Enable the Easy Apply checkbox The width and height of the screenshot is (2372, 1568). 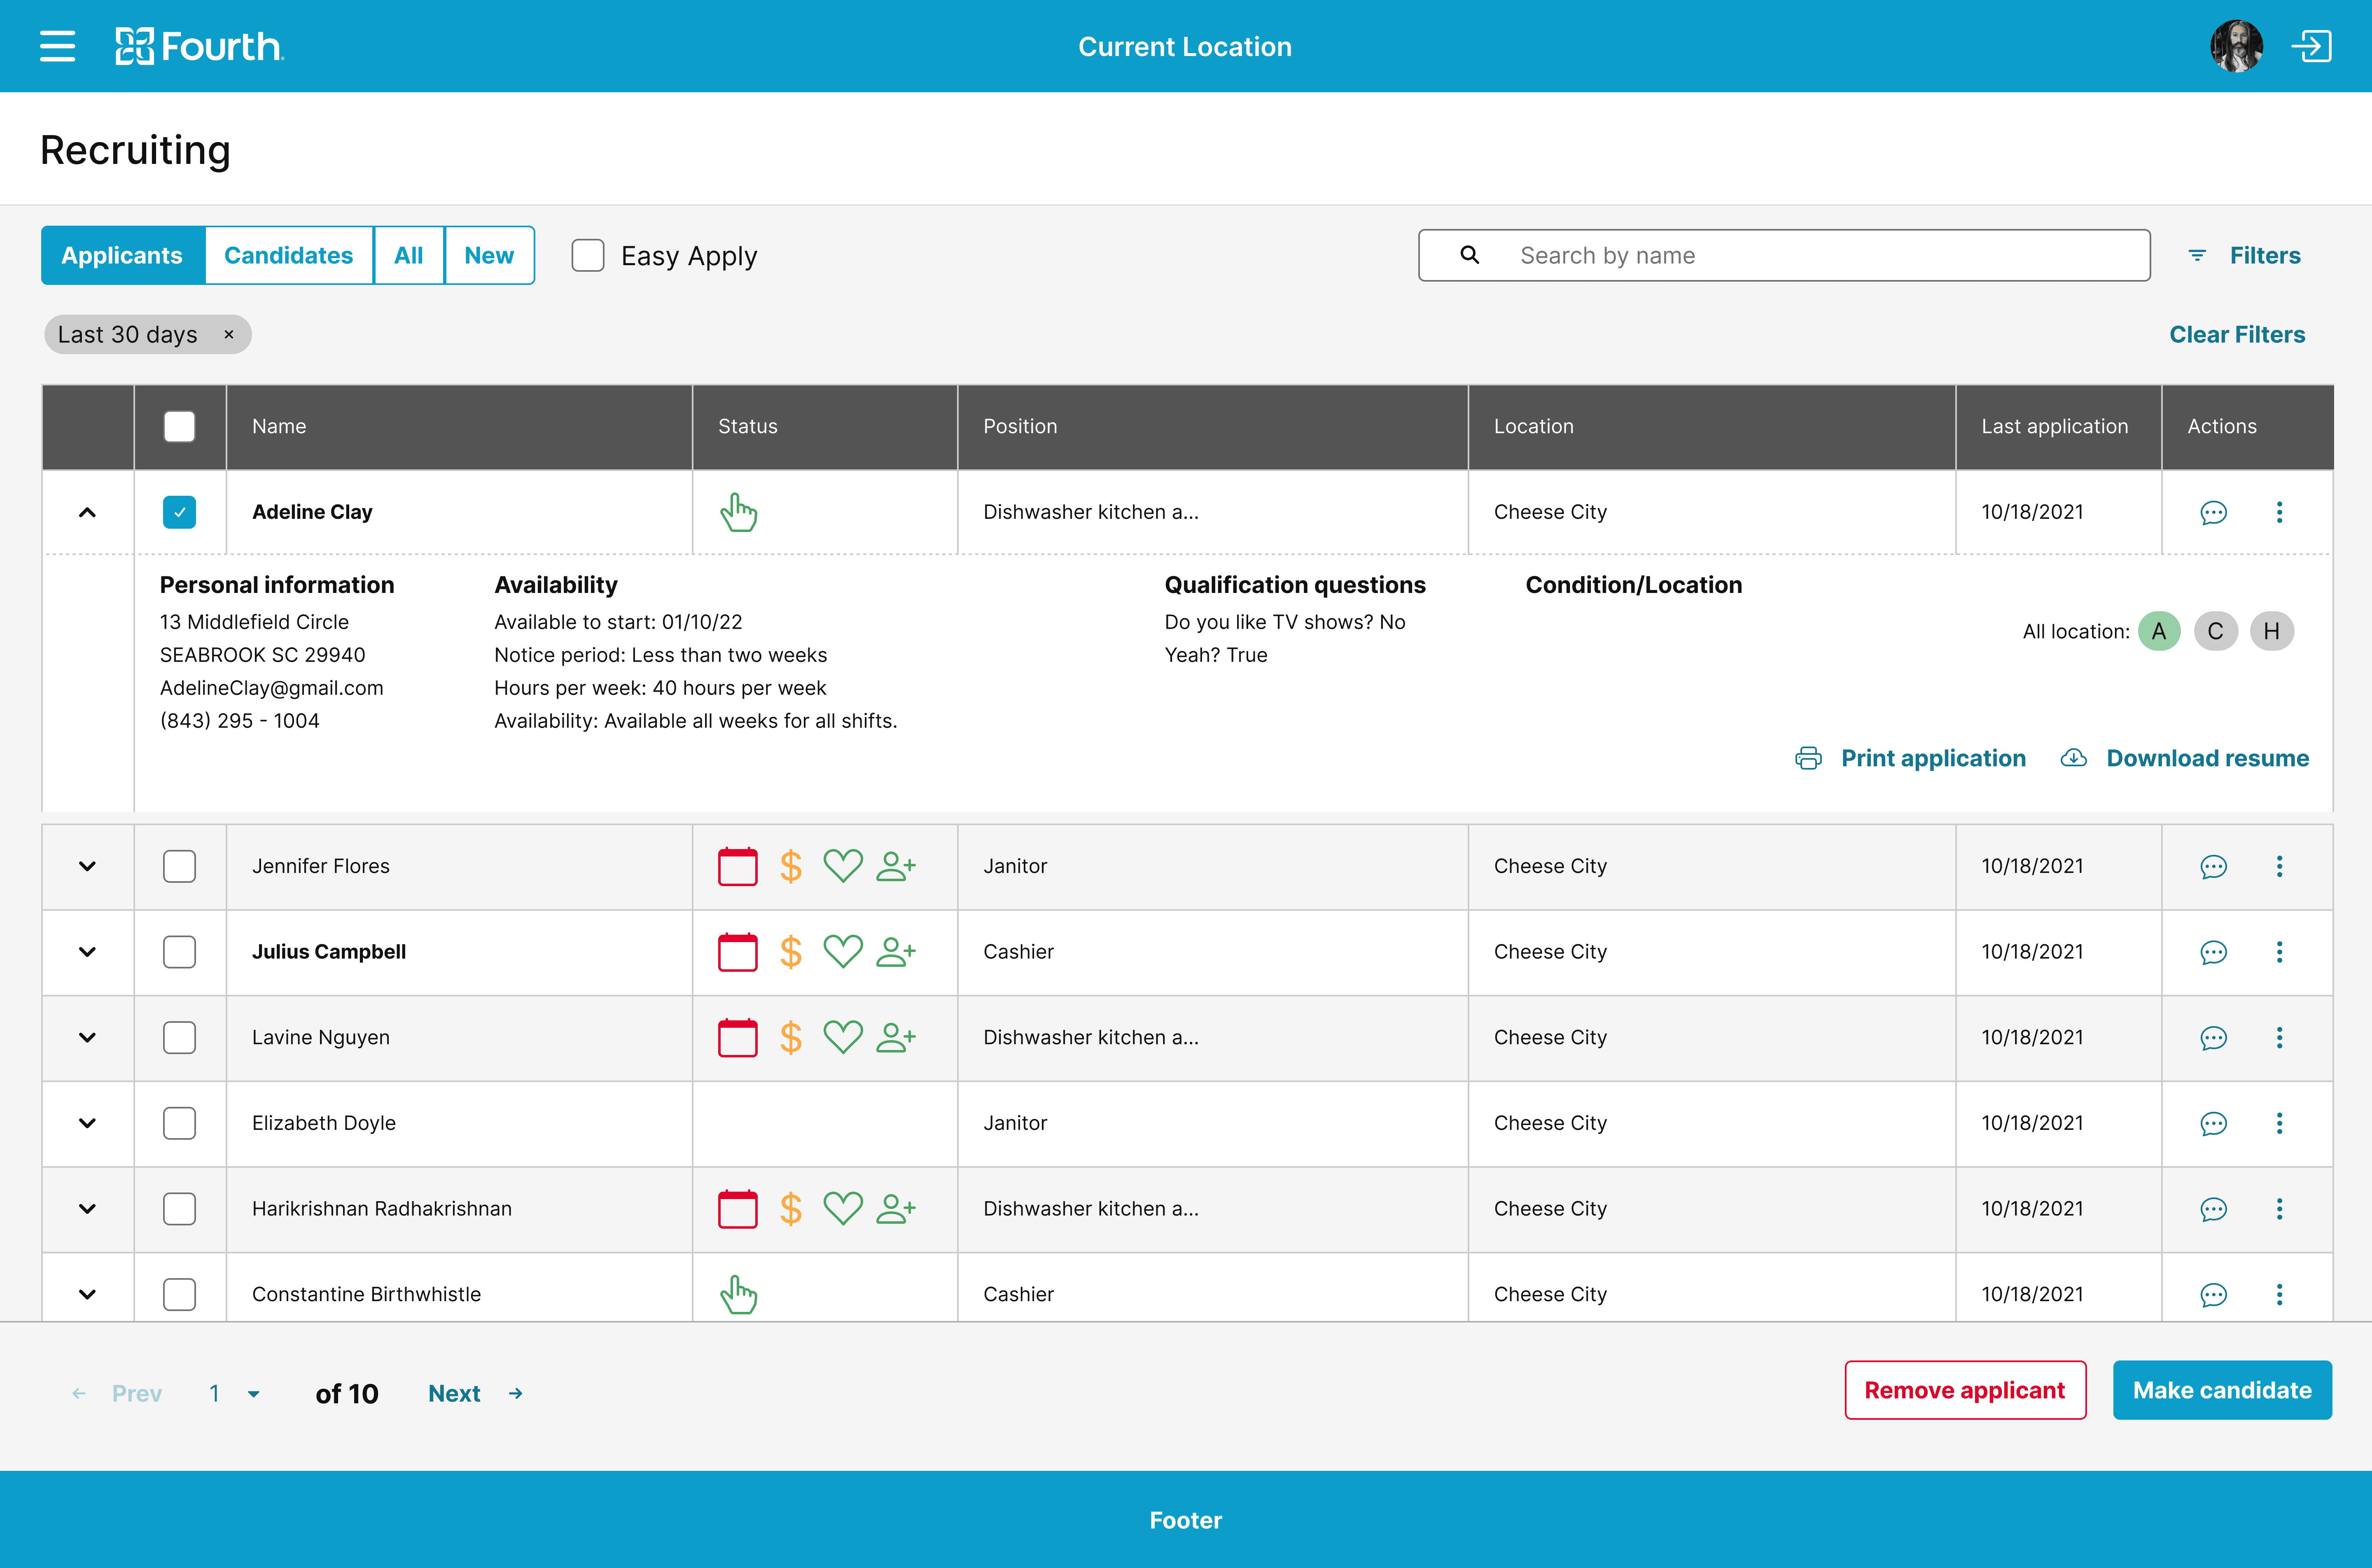(588, 256)
